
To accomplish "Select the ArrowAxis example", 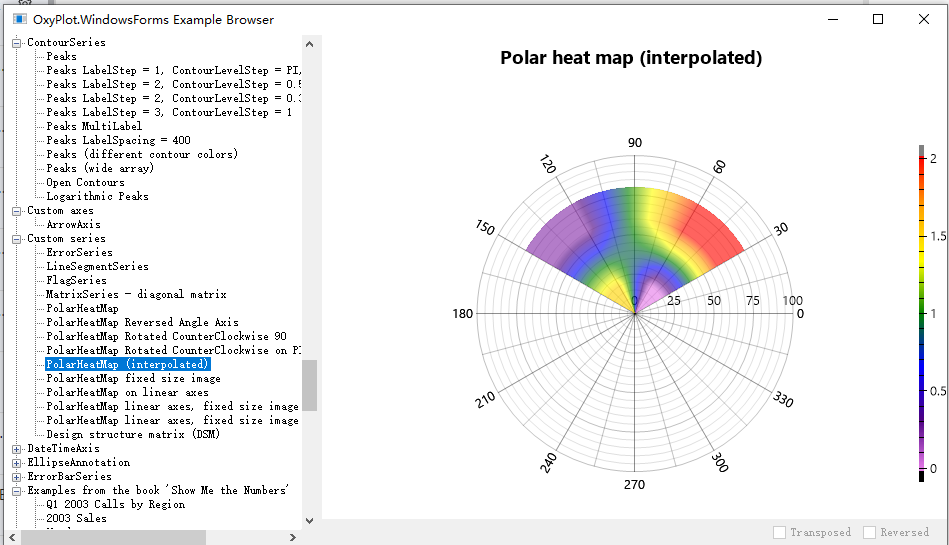I will click(x=73, y=225).
